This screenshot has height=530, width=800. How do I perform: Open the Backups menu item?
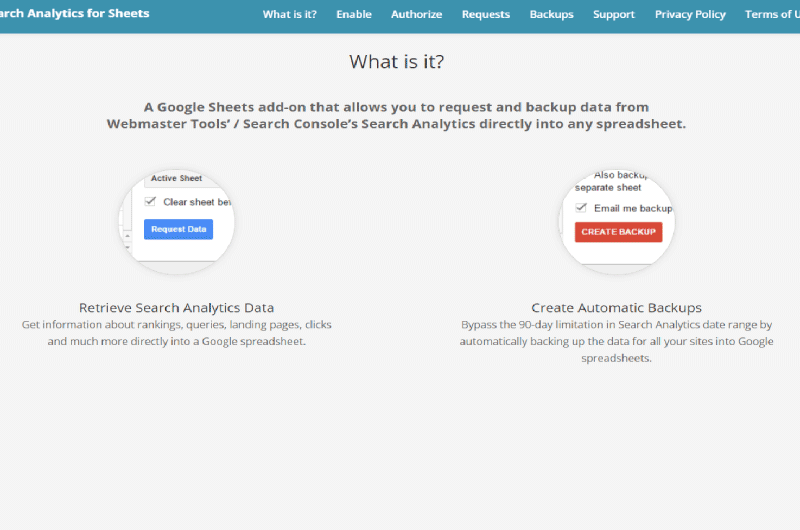pyautogui.click(x=552, y=14)
